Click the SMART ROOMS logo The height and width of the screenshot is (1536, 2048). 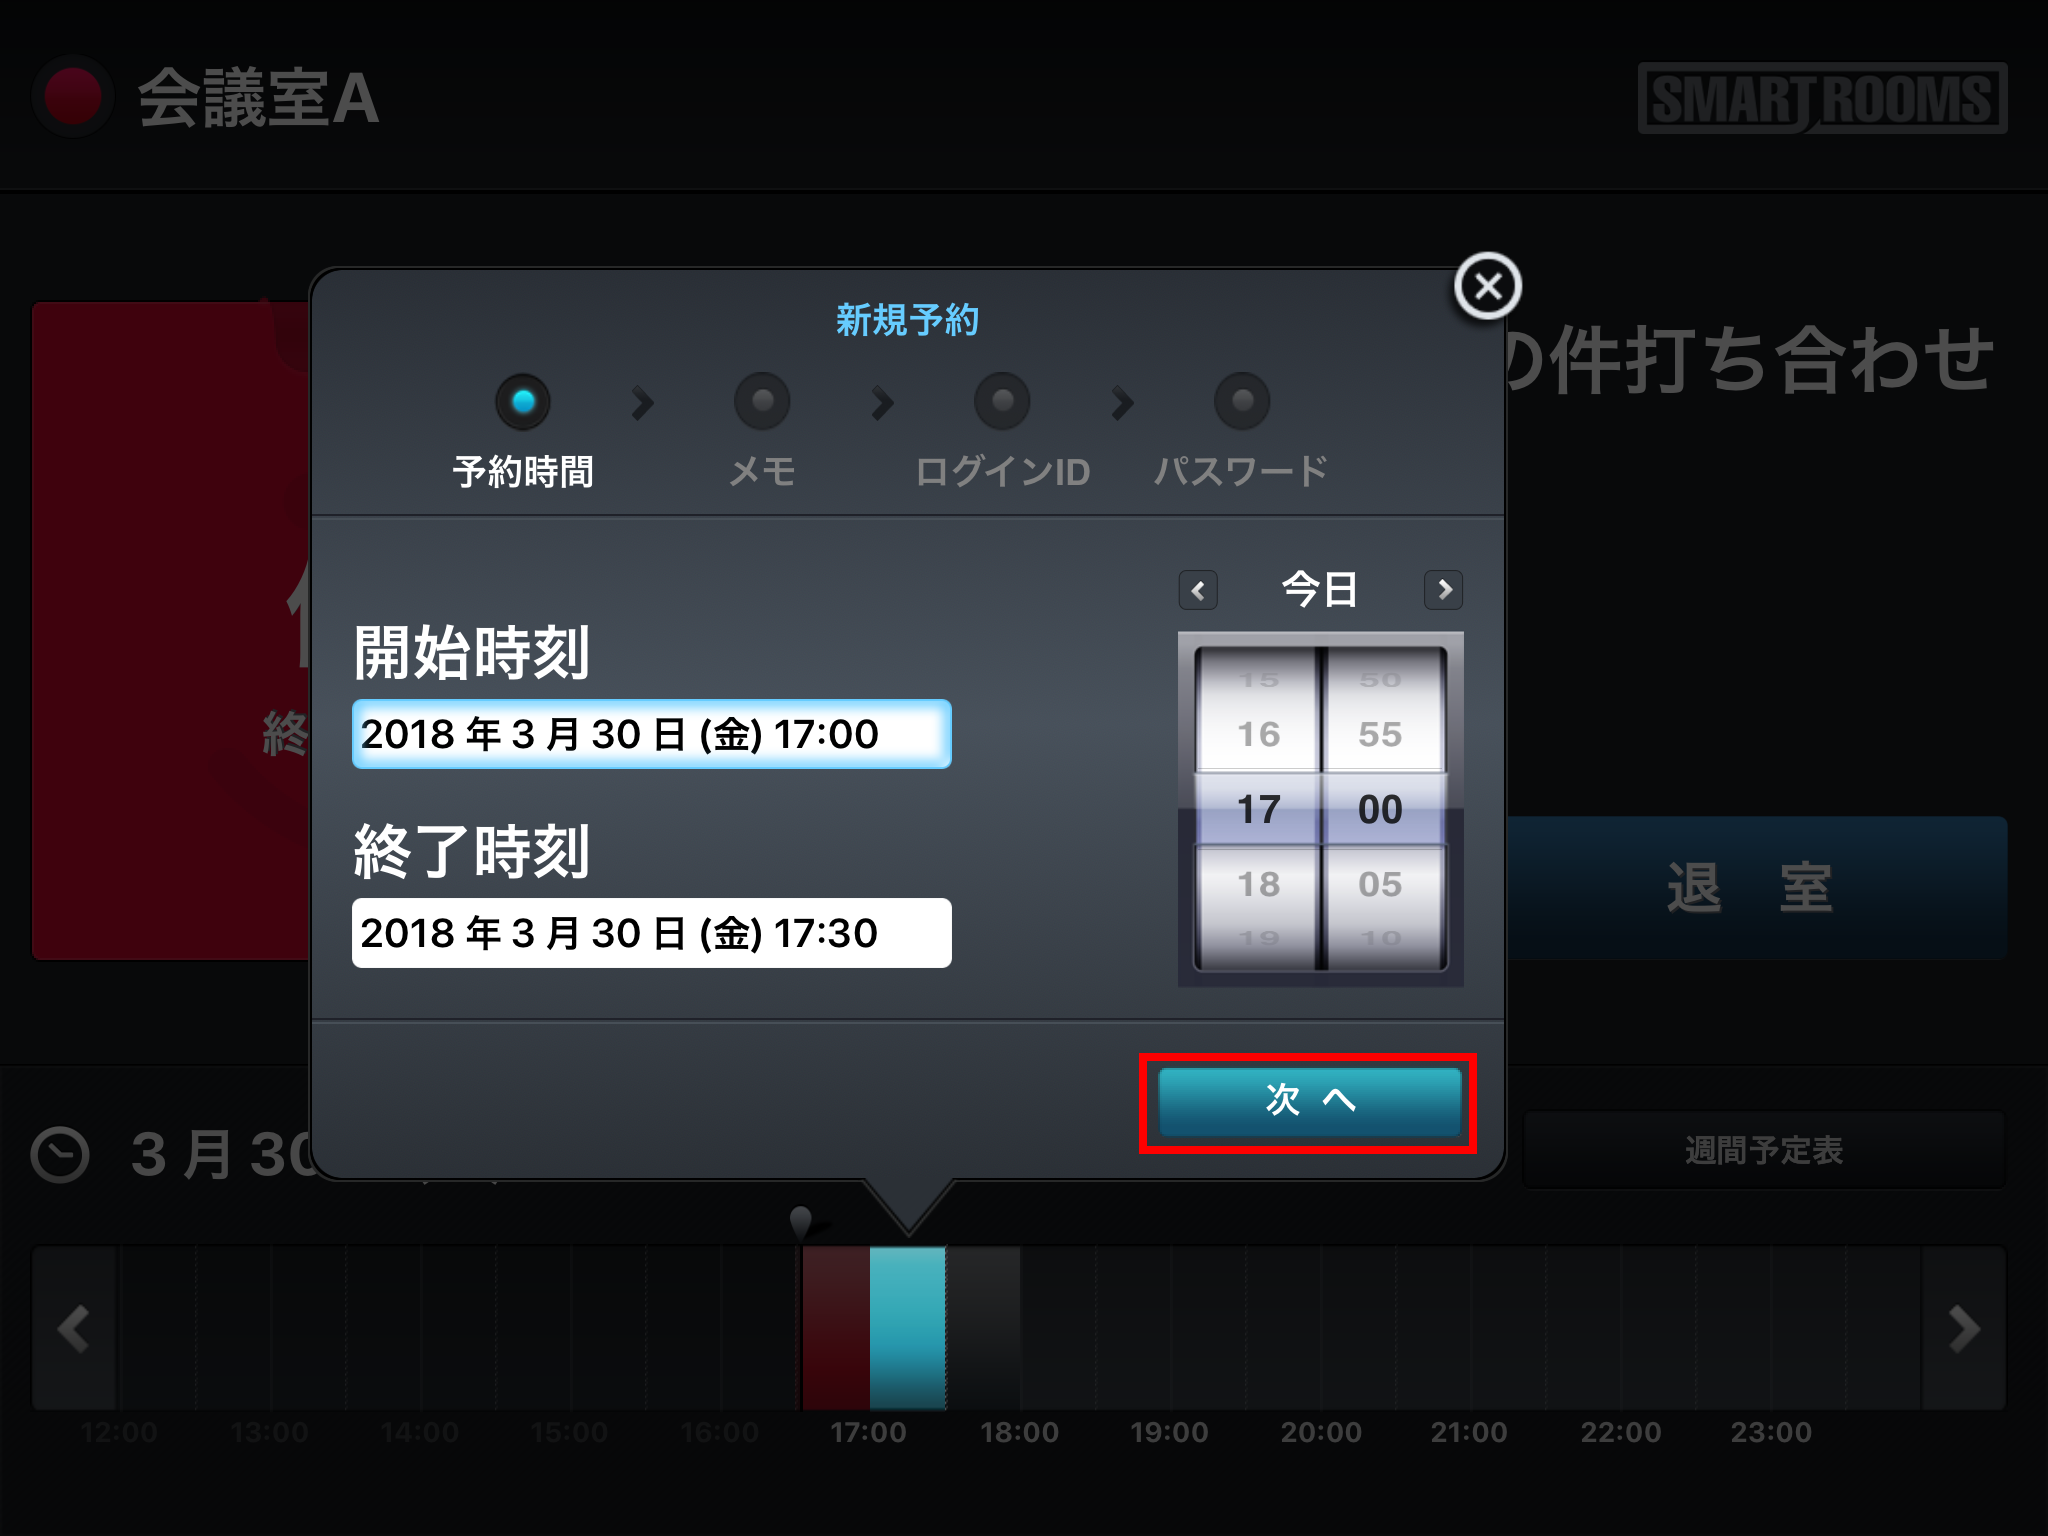click(x=1822, y=98)
